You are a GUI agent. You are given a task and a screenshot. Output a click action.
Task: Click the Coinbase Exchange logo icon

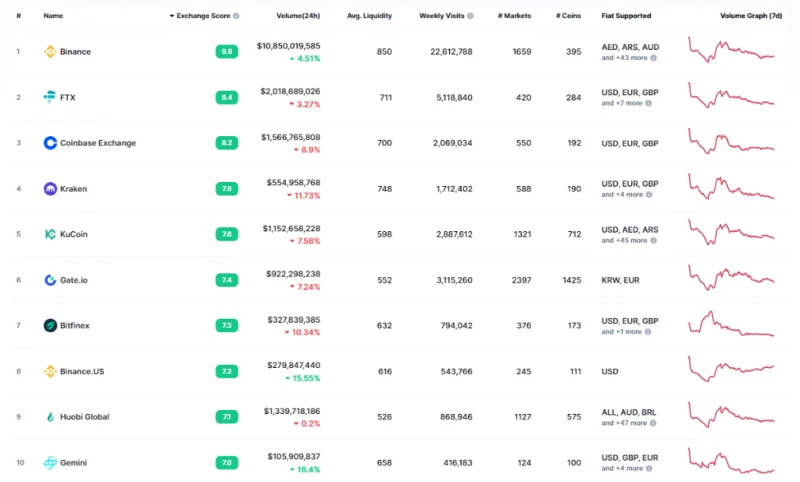(50, 143)
